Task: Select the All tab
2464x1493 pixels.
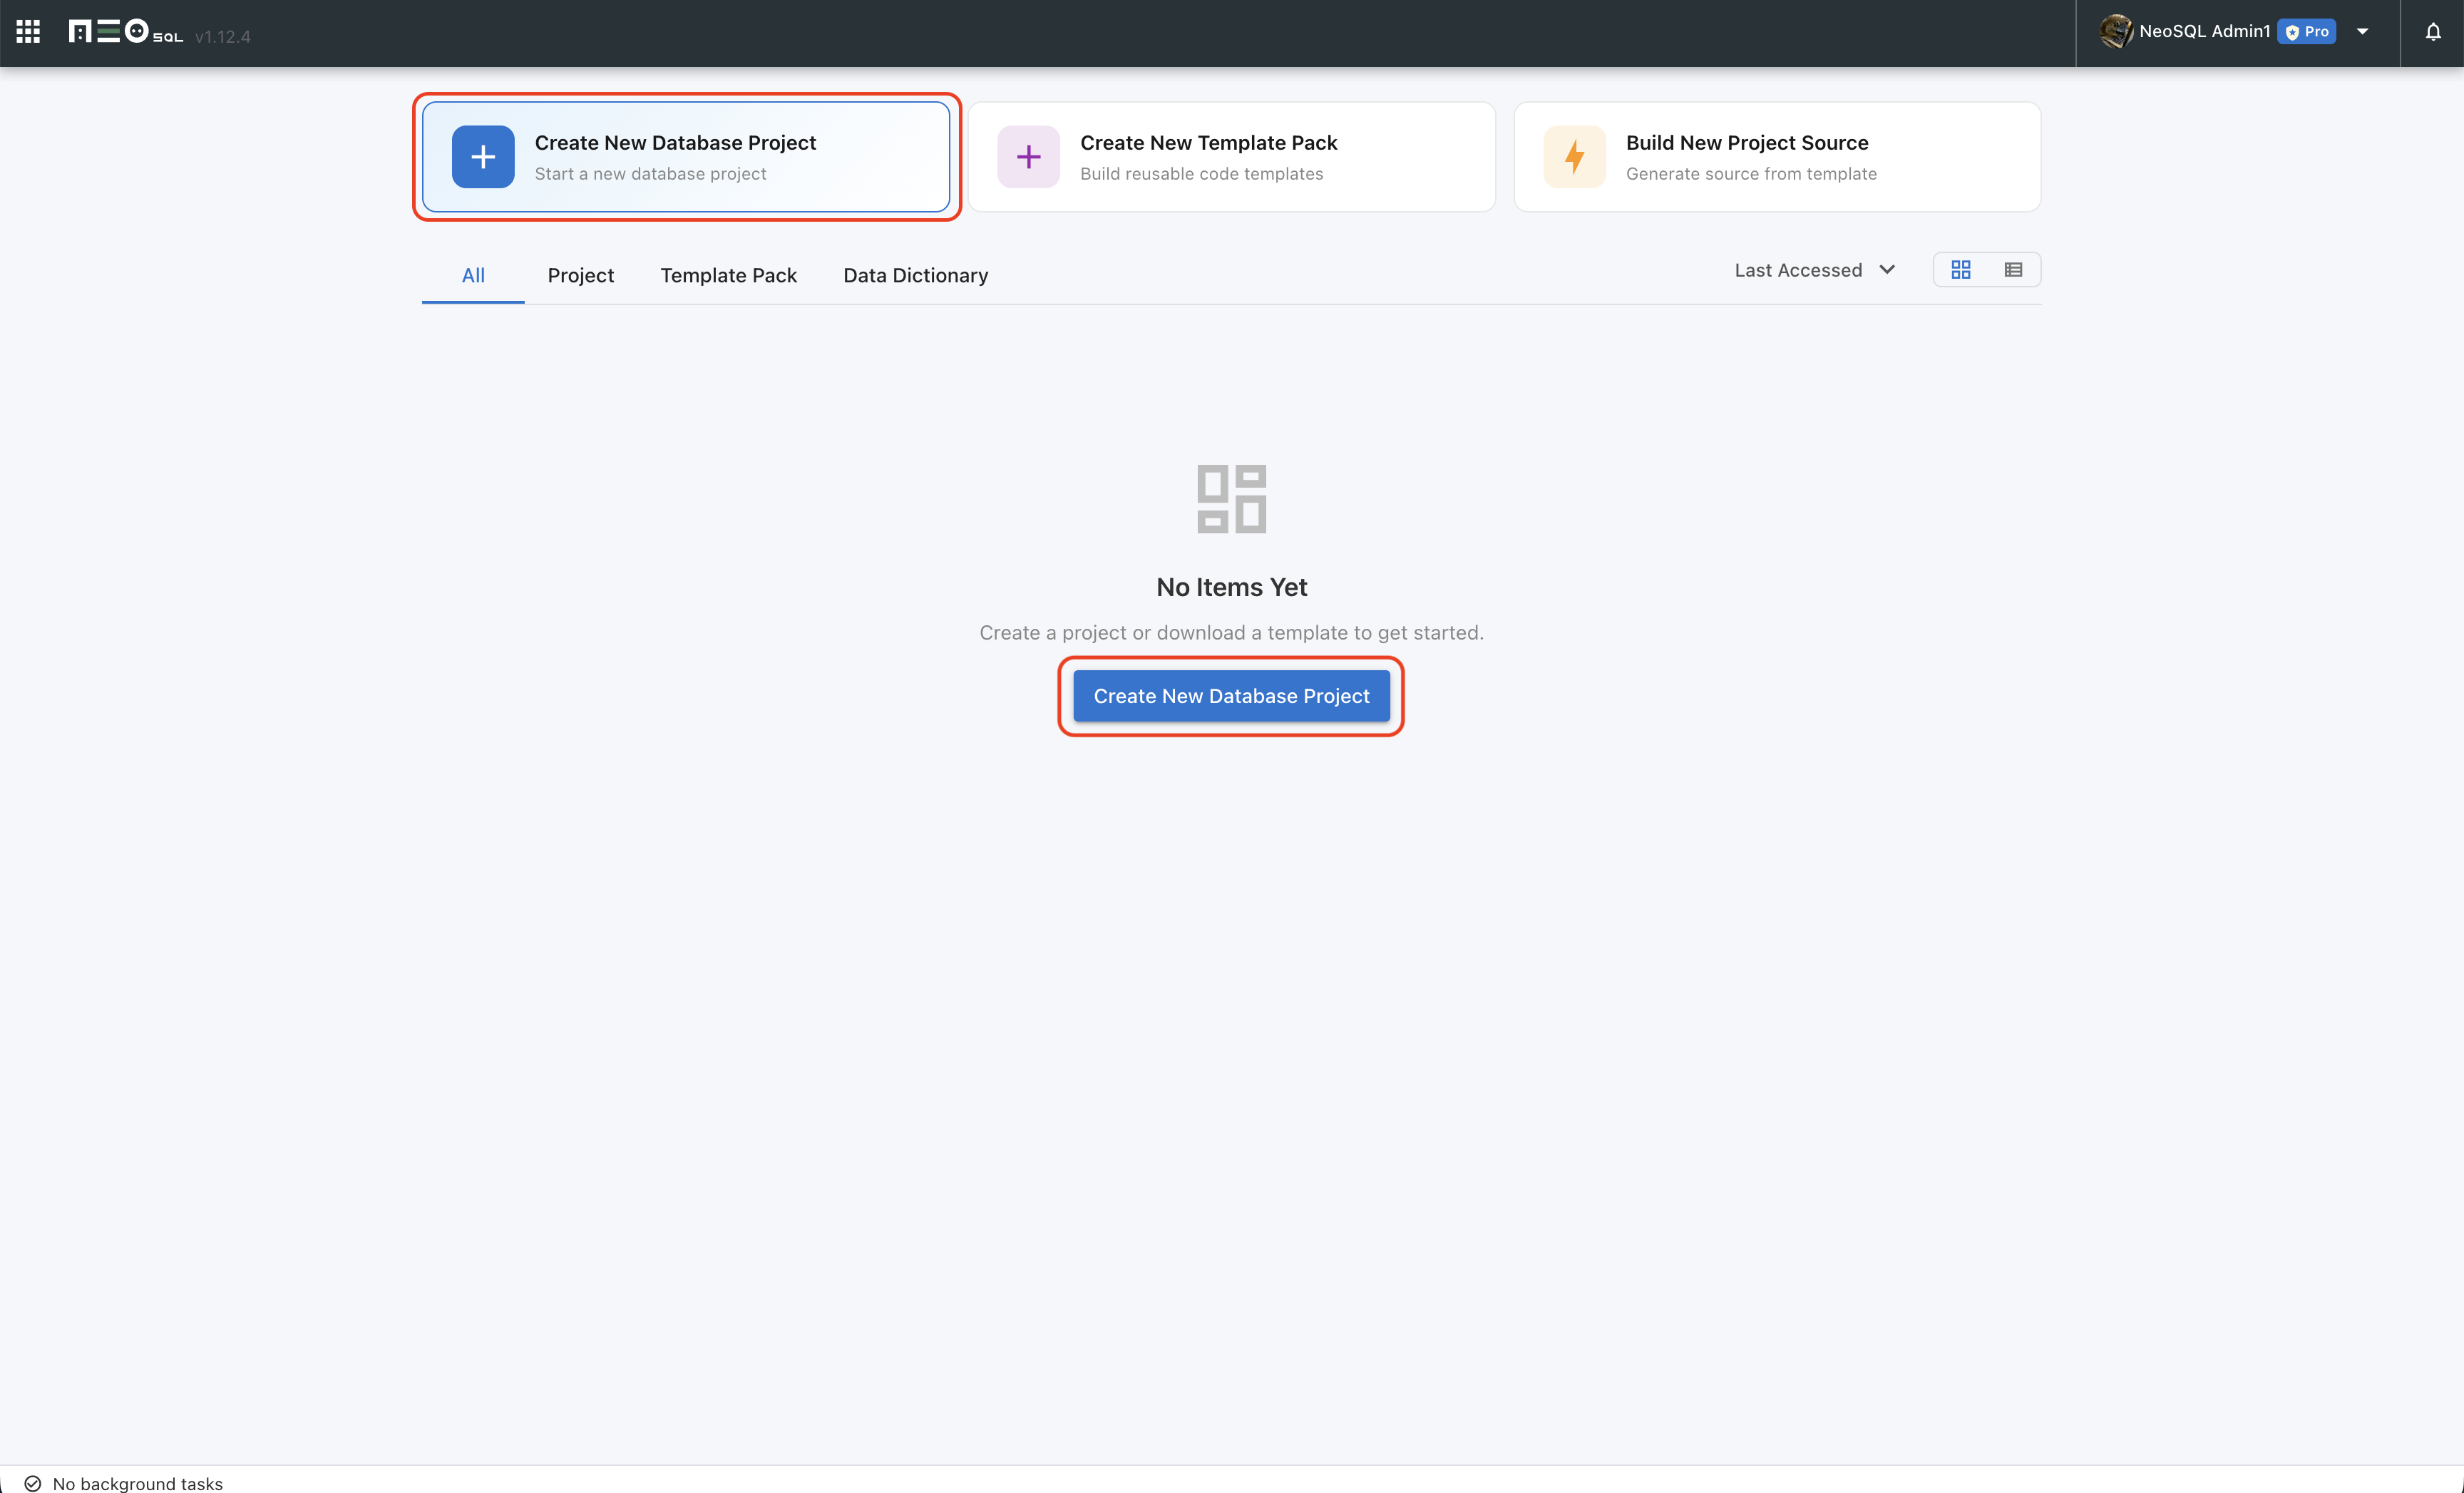Action: [473, 275]
